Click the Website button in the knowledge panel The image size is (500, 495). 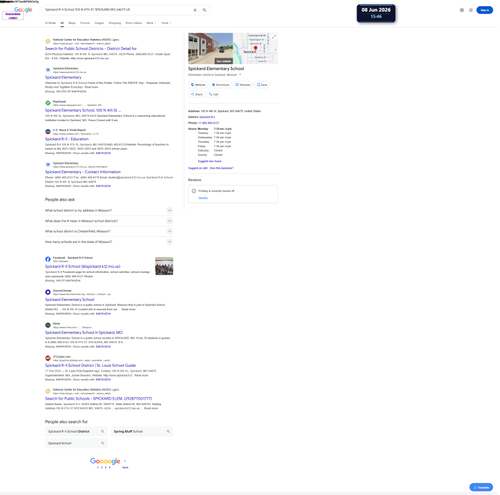pyautogui.click(x=198, y=85)
